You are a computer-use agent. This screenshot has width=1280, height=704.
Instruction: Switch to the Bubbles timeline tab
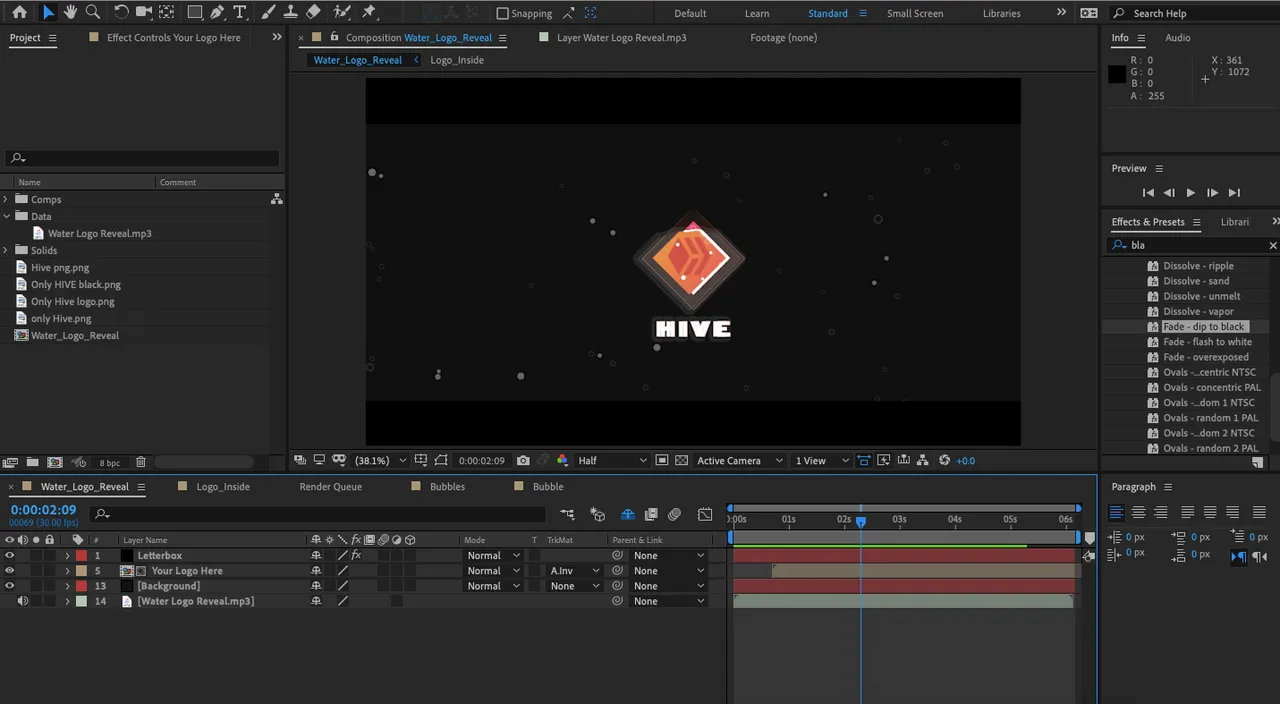tap(447, 487)
